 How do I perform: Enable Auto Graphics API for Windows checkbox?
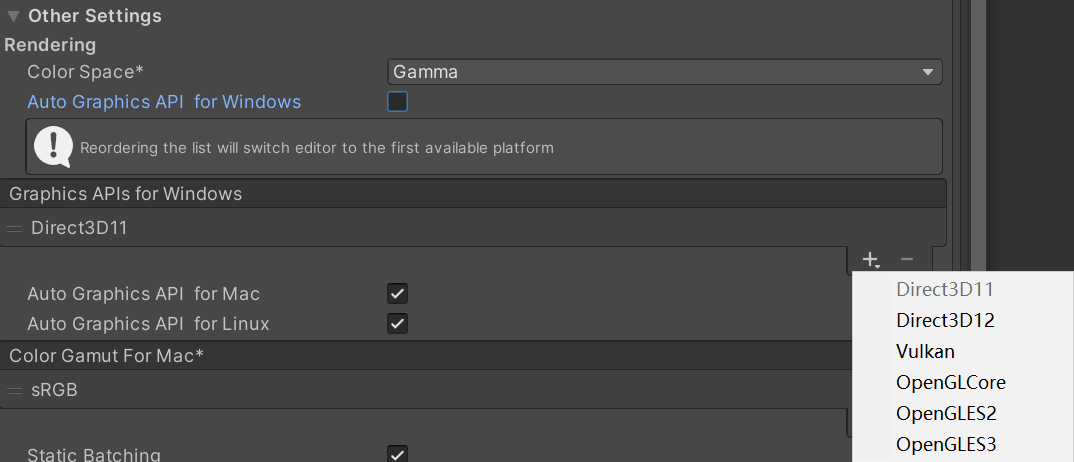click(x=397, y=102)
